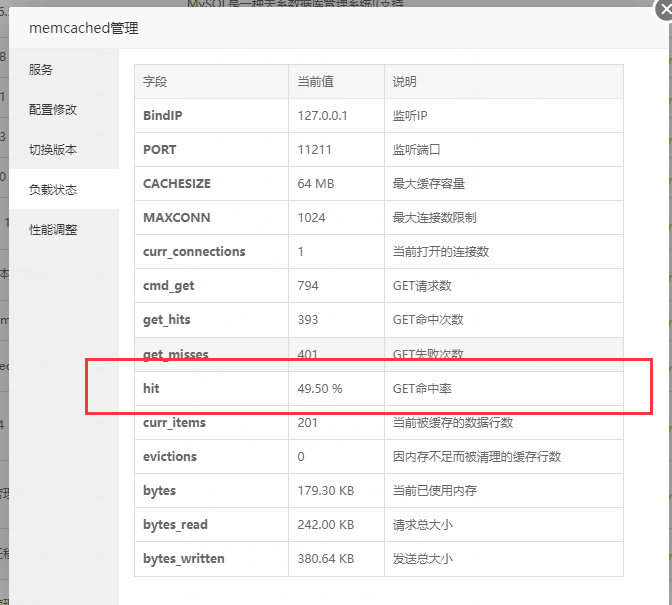Select the curr_connections field name

coord(194,252)
